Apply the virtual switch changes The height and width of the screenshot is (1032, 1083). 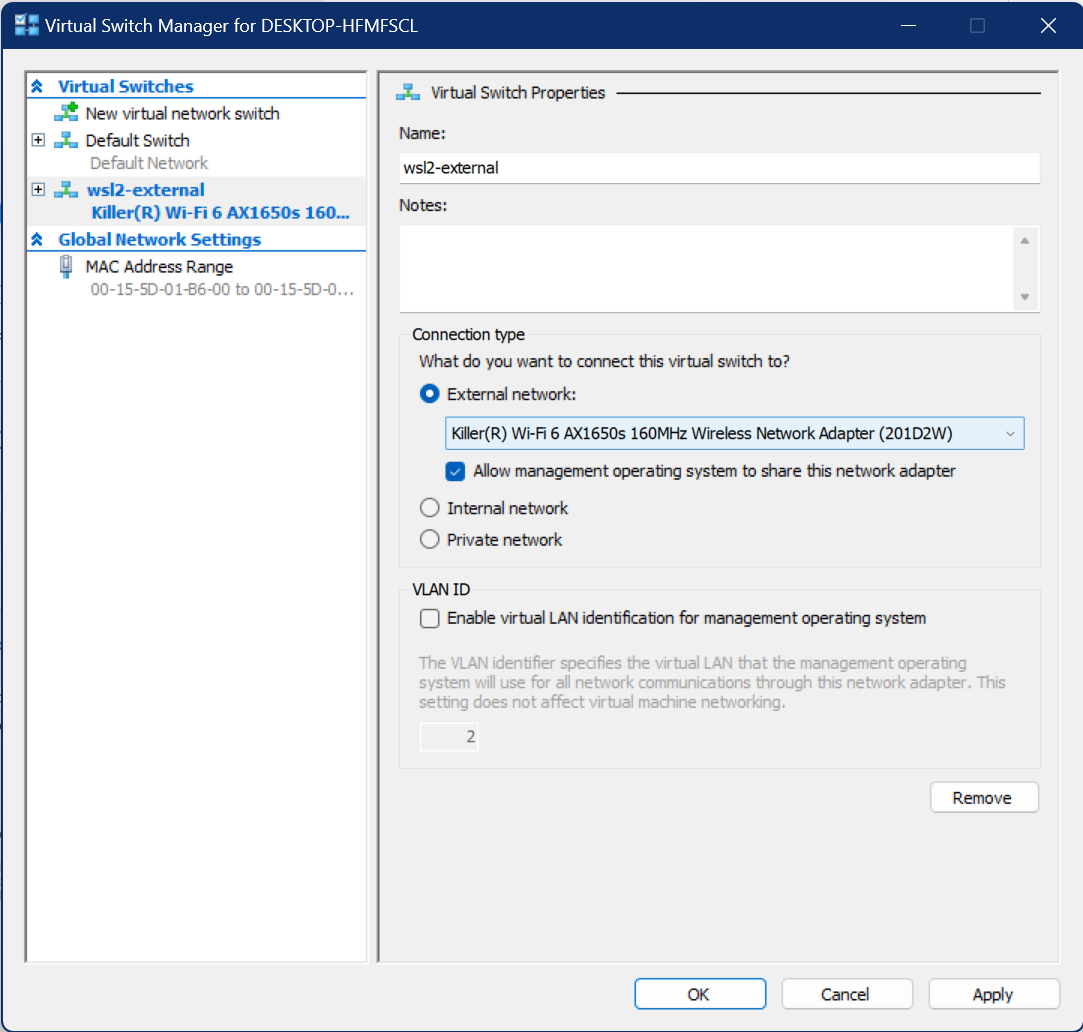(993, 993)
